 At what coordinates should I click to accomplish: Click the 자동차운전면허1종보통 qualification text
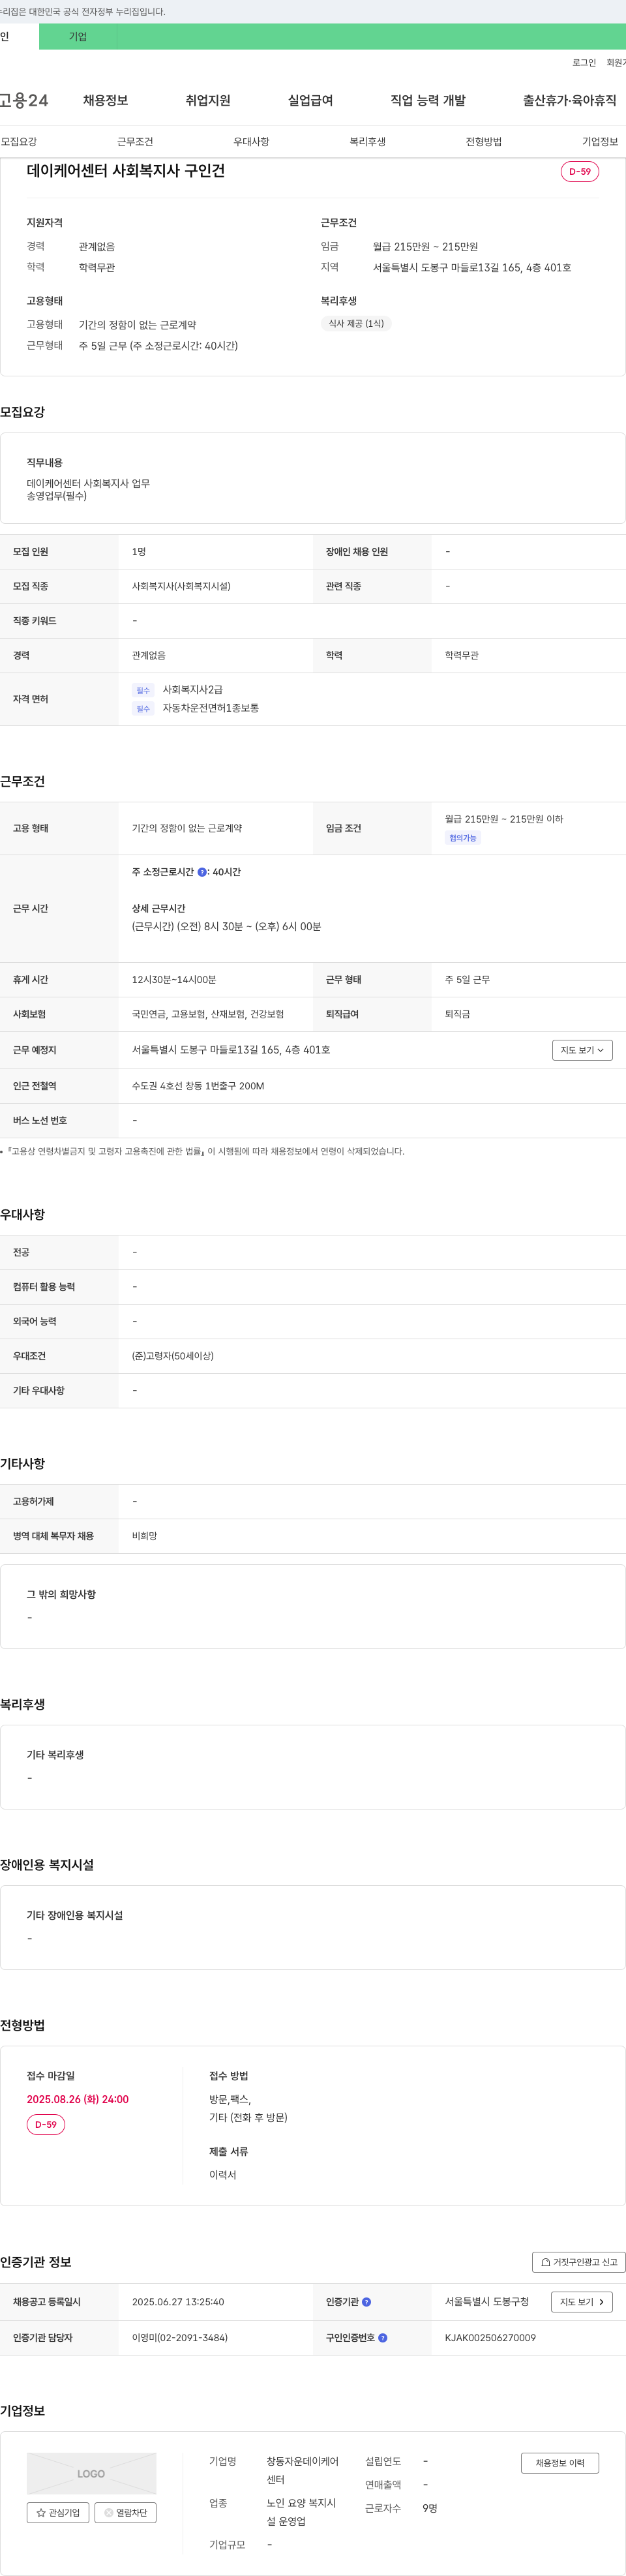click(x=211, y=708)
